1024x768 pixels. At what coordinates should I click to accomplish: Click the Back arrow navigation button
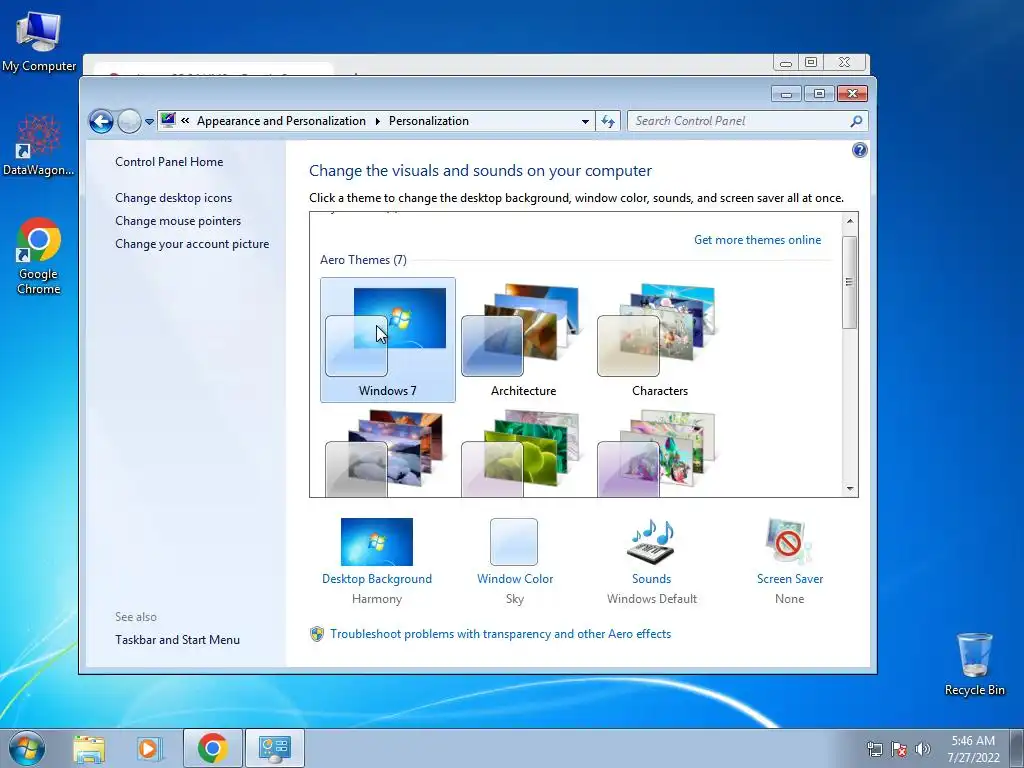(x=101, y=121)
